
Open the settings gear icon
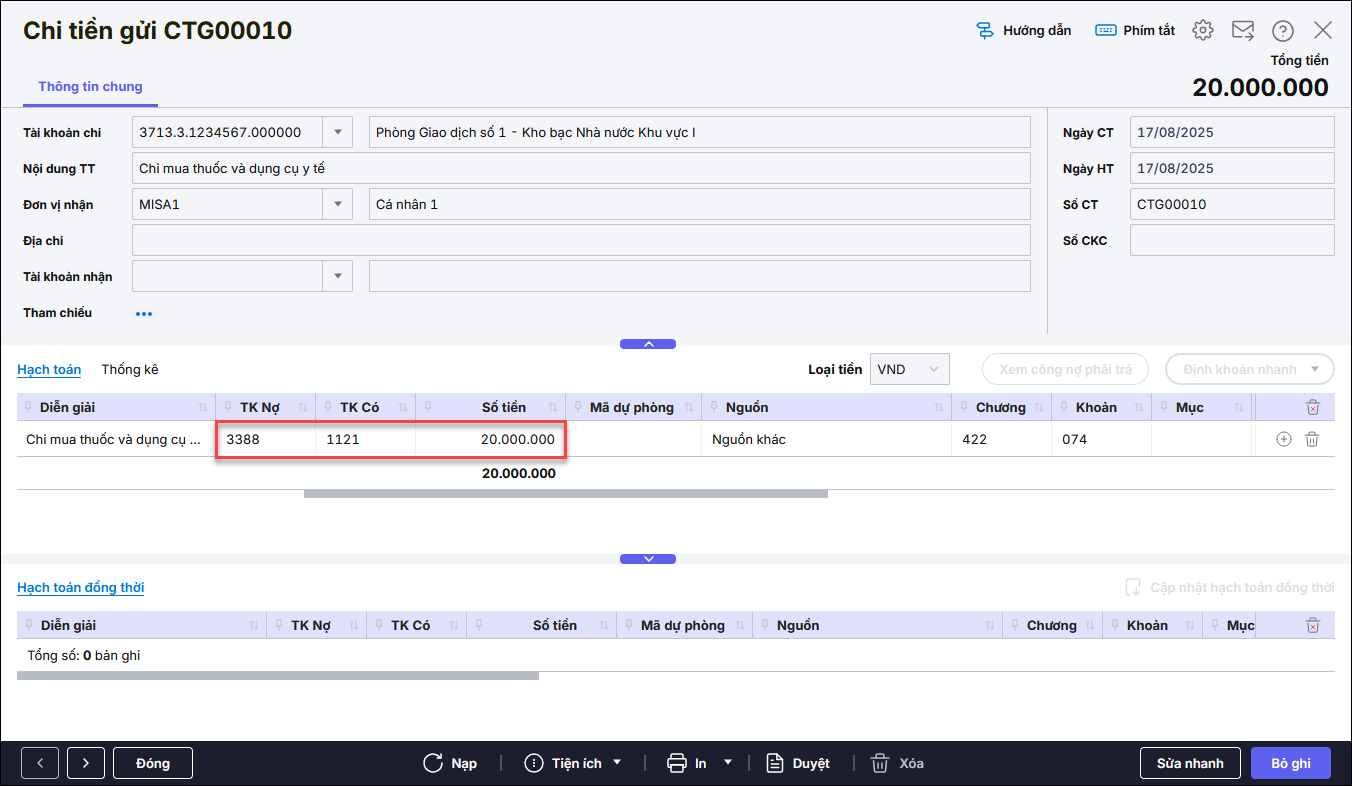[x=1203, y=30]
